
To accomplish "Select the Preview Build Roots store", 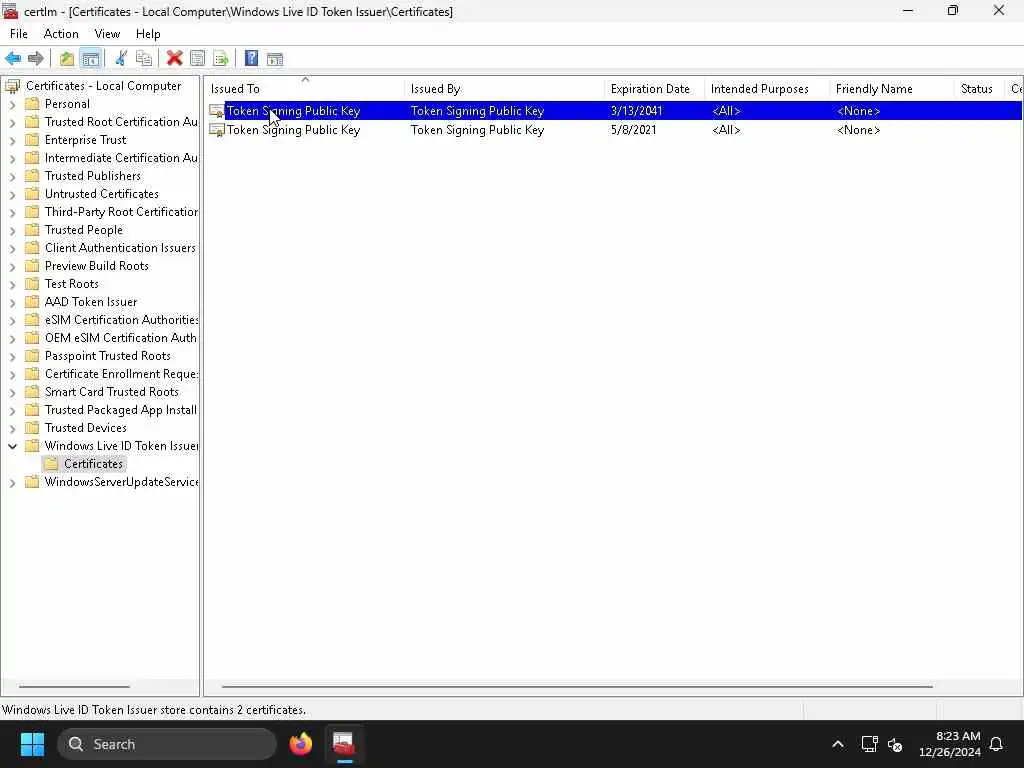I will (x=97, y=266).
